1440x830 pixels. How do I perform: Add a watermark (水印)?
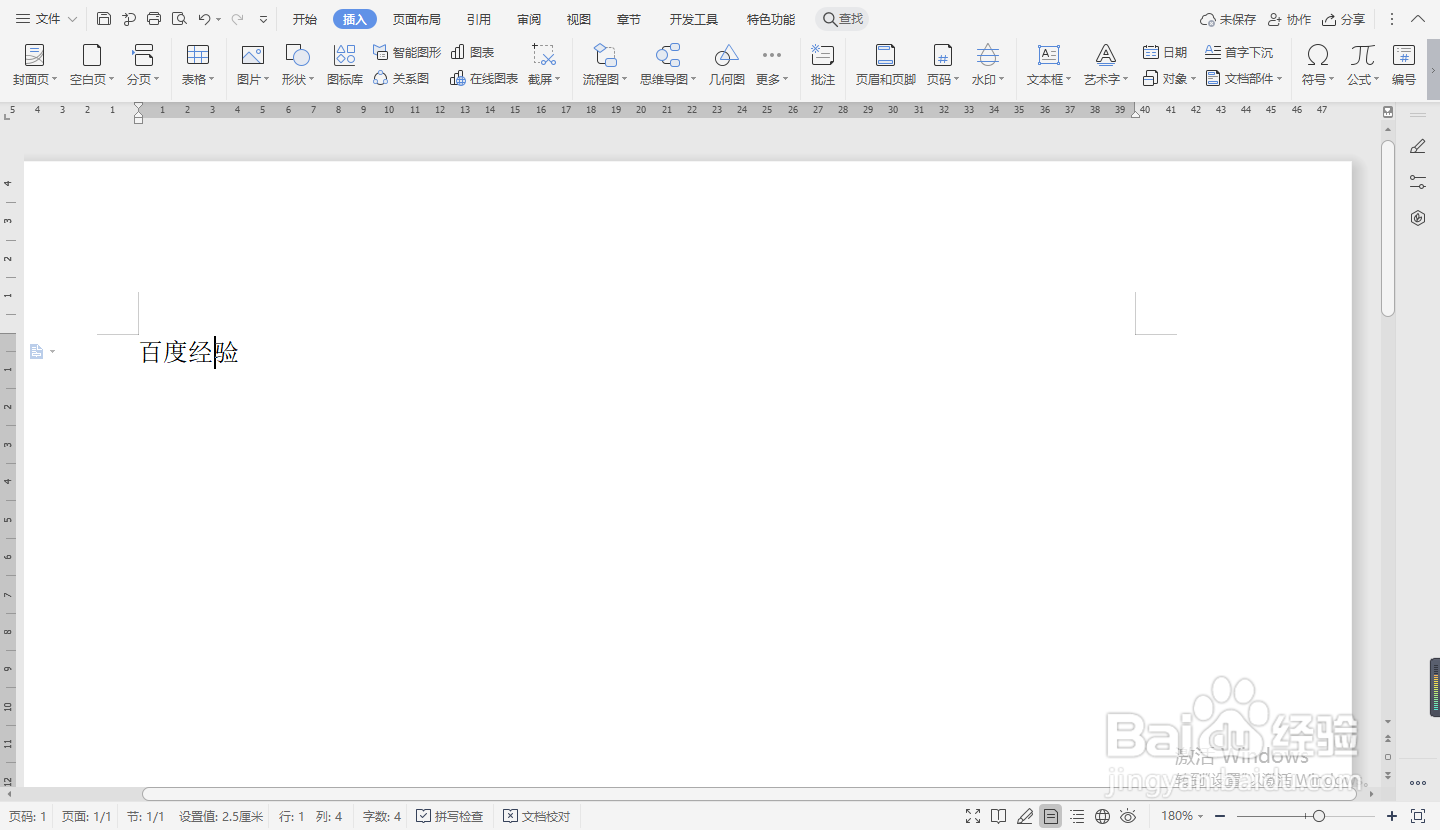tap(988, 65)
